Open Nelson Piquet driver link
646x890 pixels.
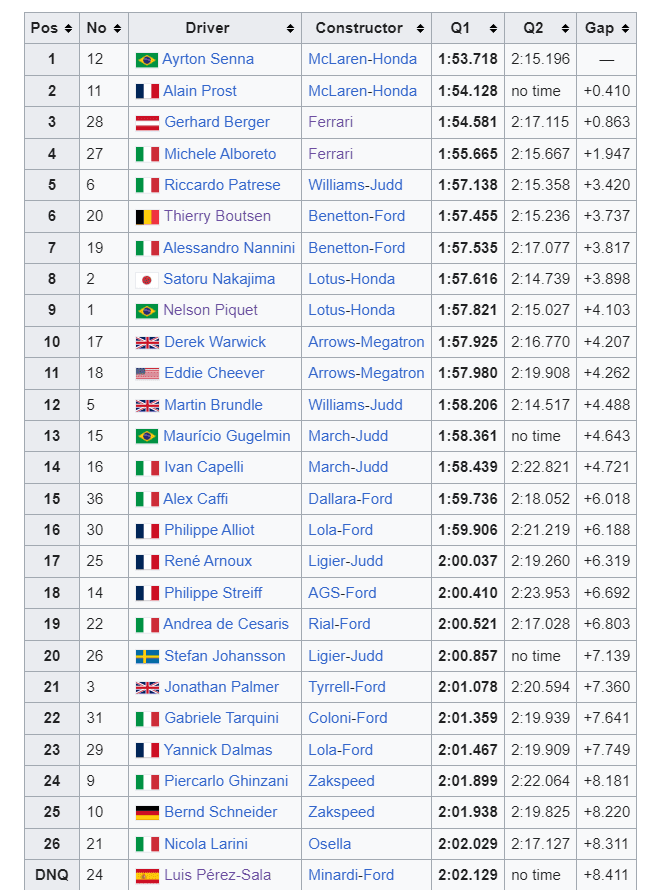pyautogui.click(x=211, y=310)
